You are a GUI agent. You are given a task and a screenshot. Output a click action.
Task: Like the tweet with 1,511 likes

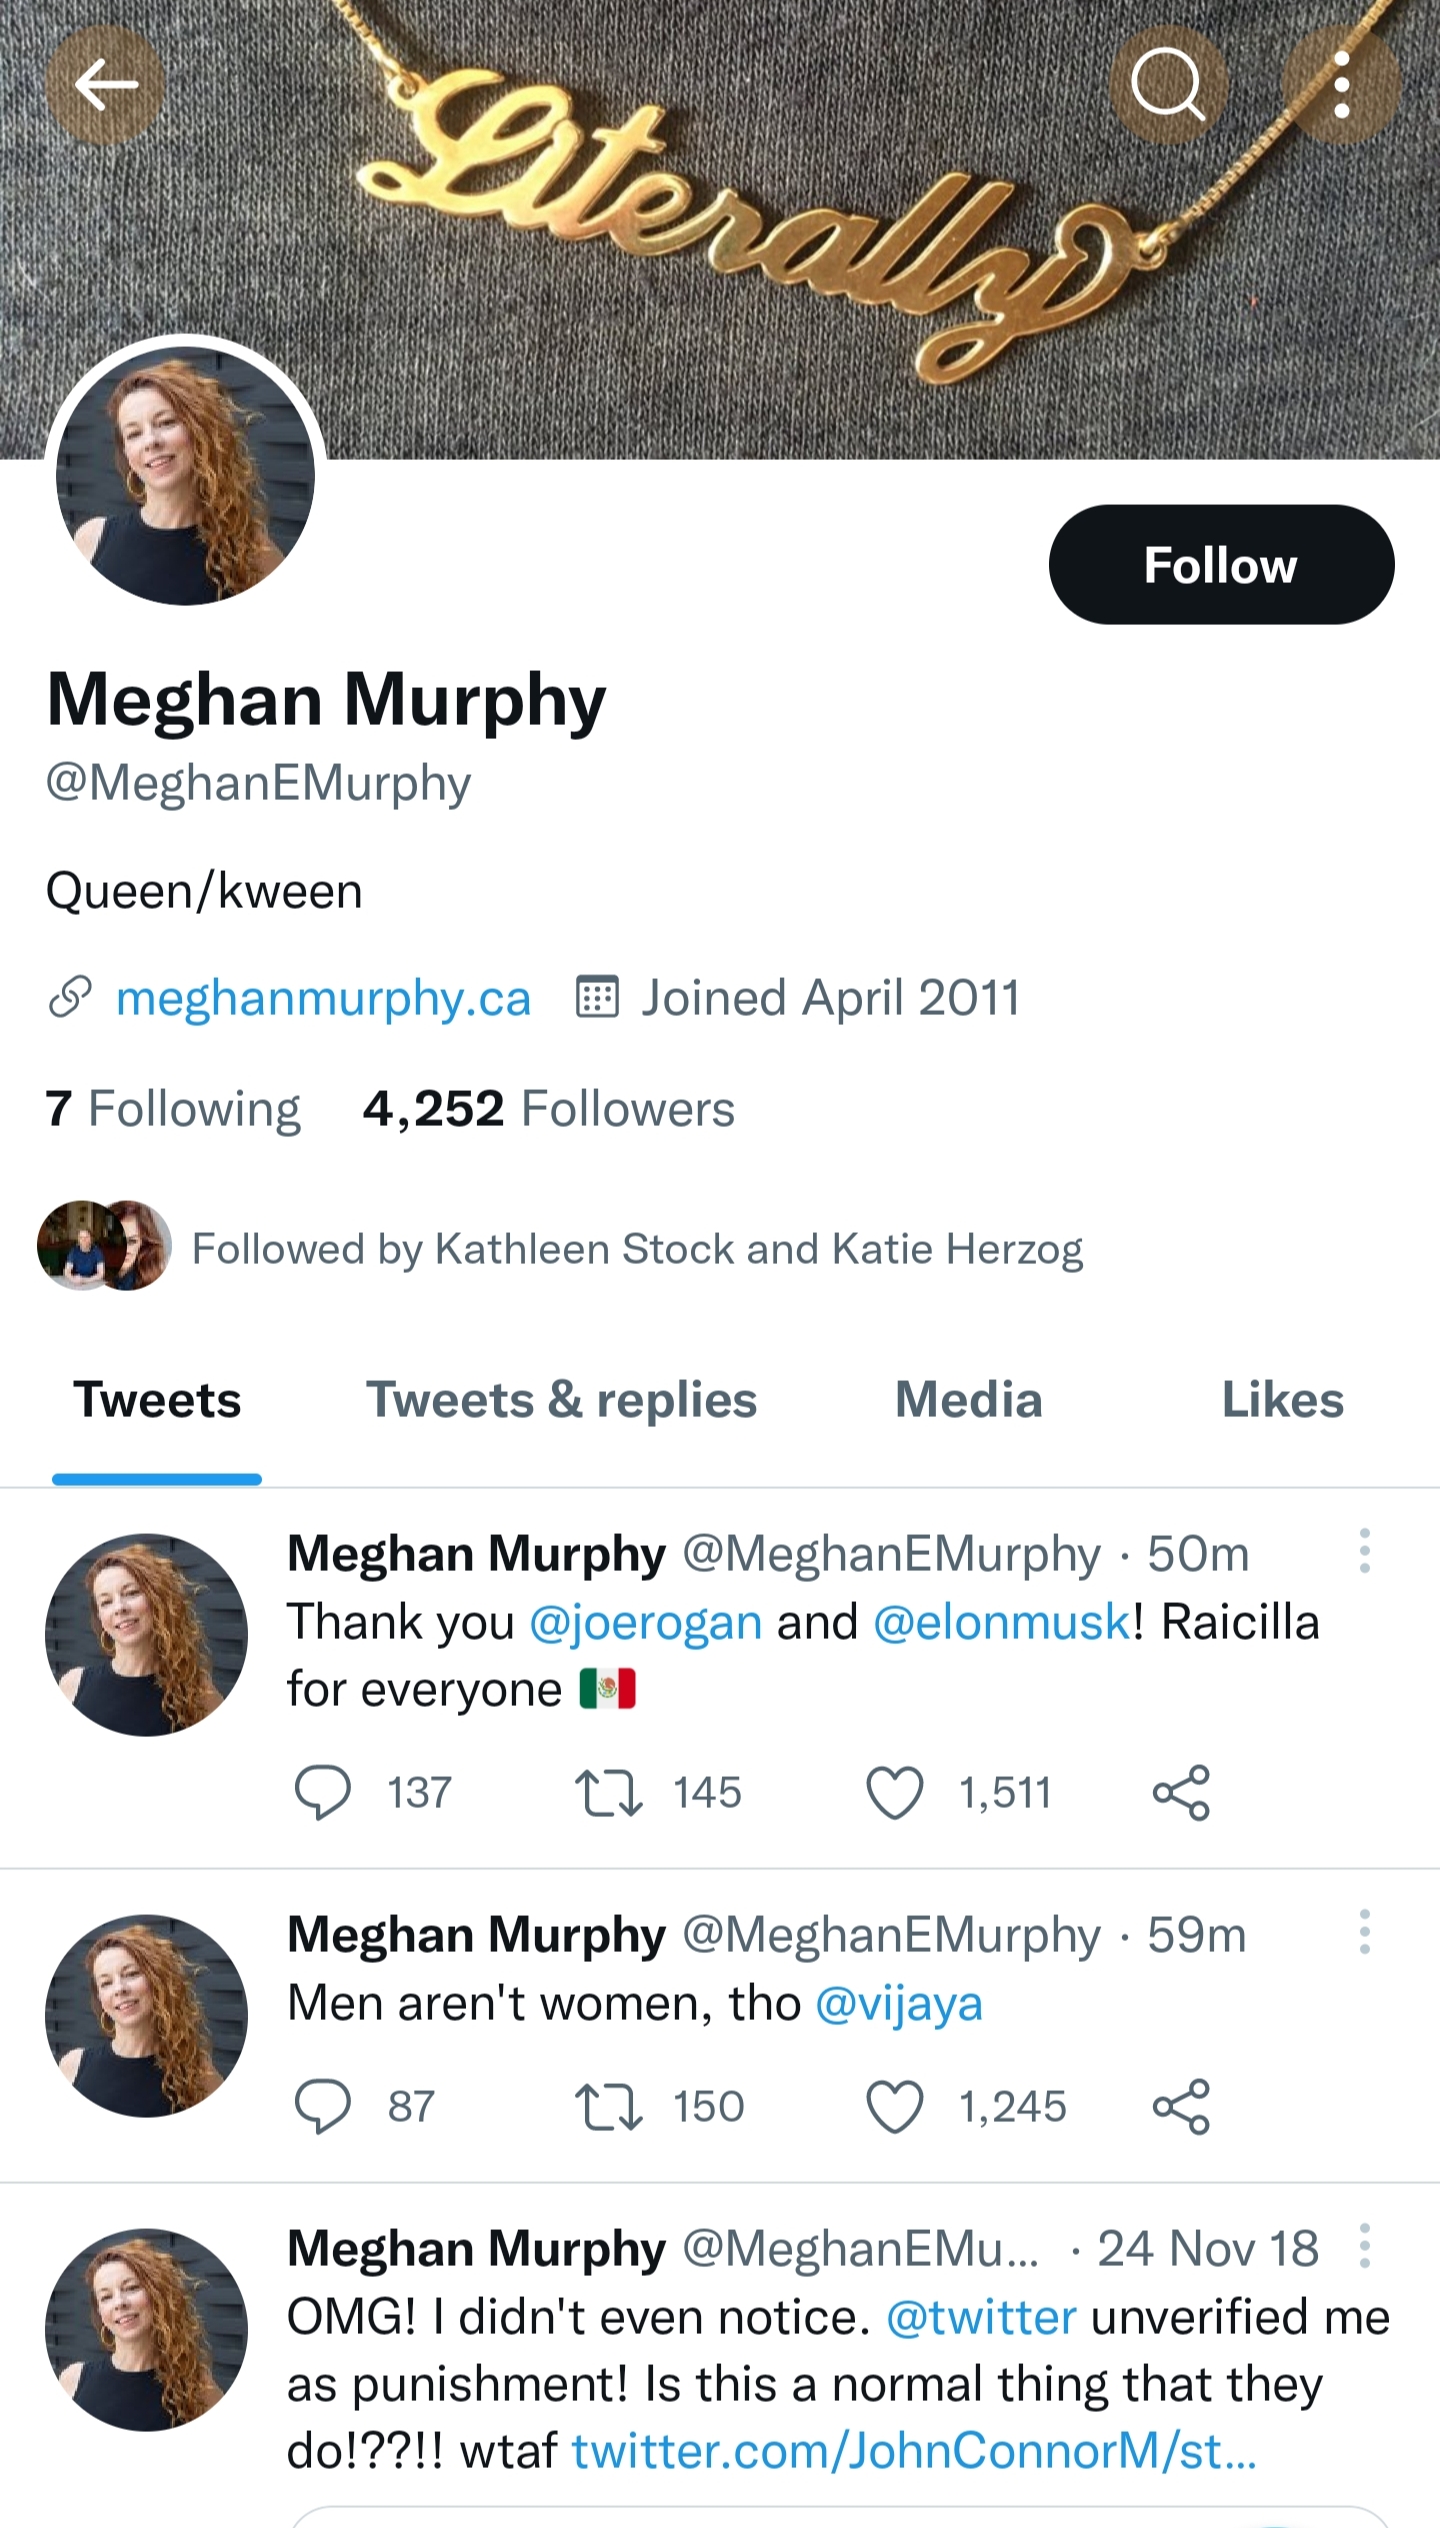[894, 1793]
